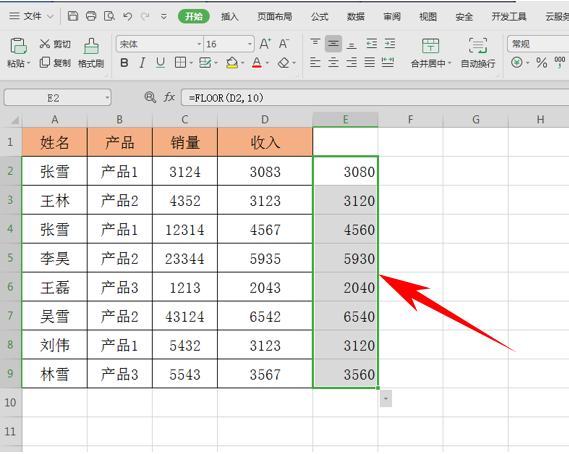Viewport: 569px width, 454px height.
Task: Click the Copy (复制) button
Action: click(55, 63)
